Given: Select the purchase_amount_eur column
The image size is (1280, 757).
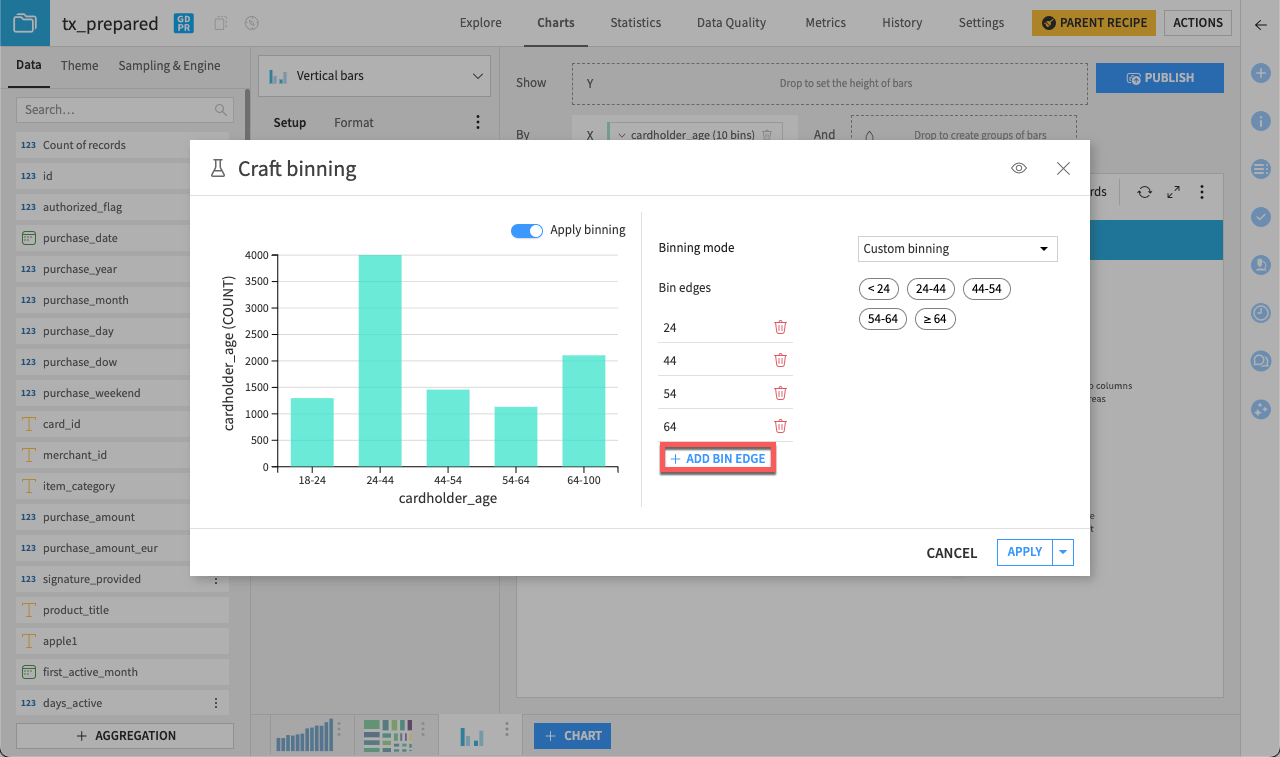Looking at the screenshot, I should (x=122, y=548).
